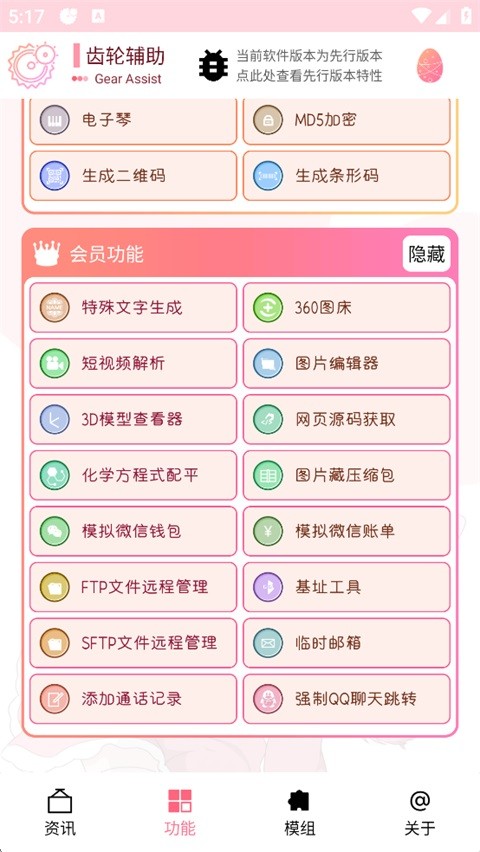Open the 电子琴 piano icon

pyautogui.click(x=54, y=120)
